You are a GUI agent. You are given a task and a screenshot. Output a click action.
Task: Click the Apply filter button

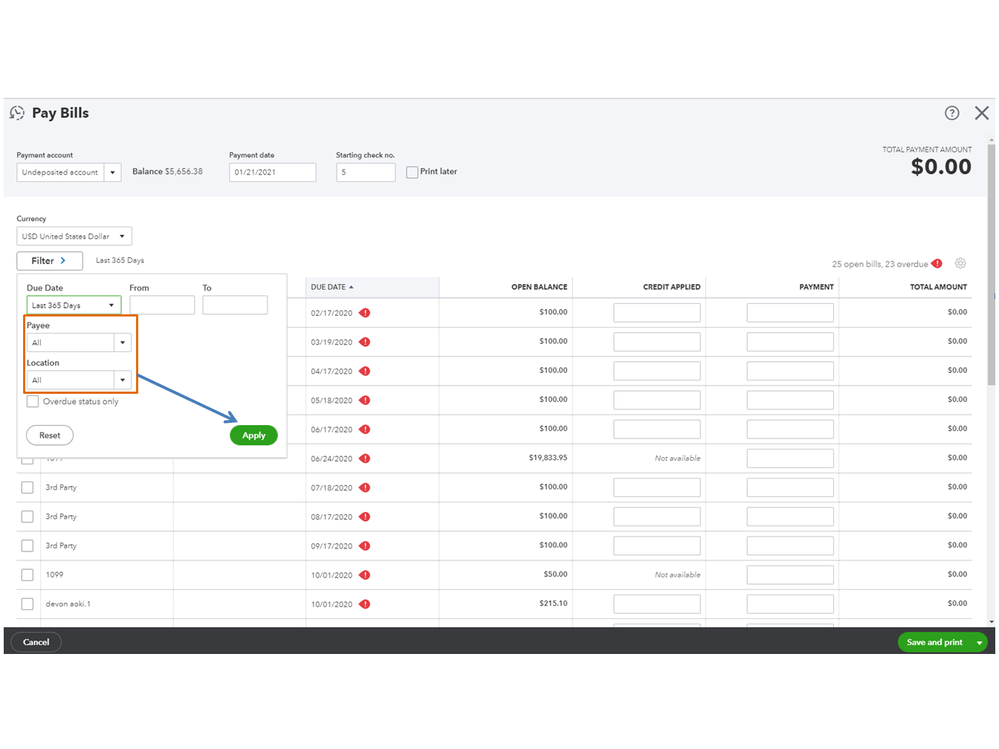tap(254, 435)
